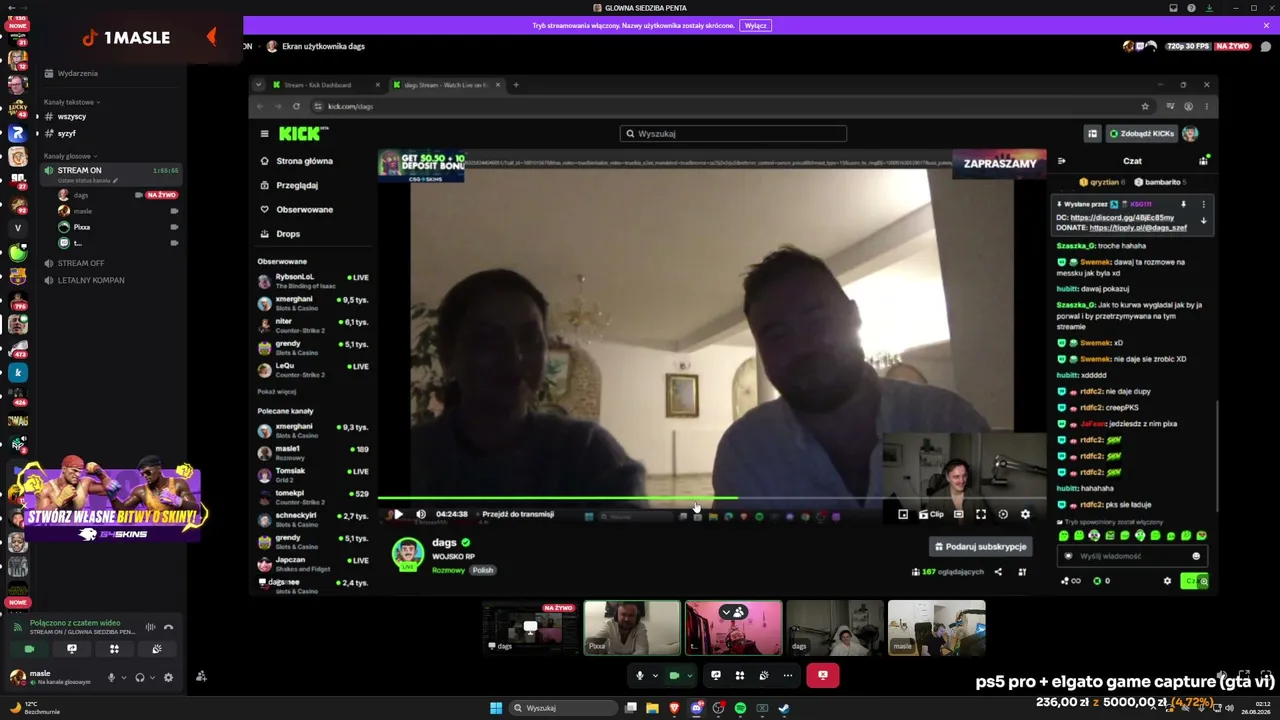Open a new tab in the shared browser
The width and height of the screenshot is (1280, 720).
coord(516,85)
